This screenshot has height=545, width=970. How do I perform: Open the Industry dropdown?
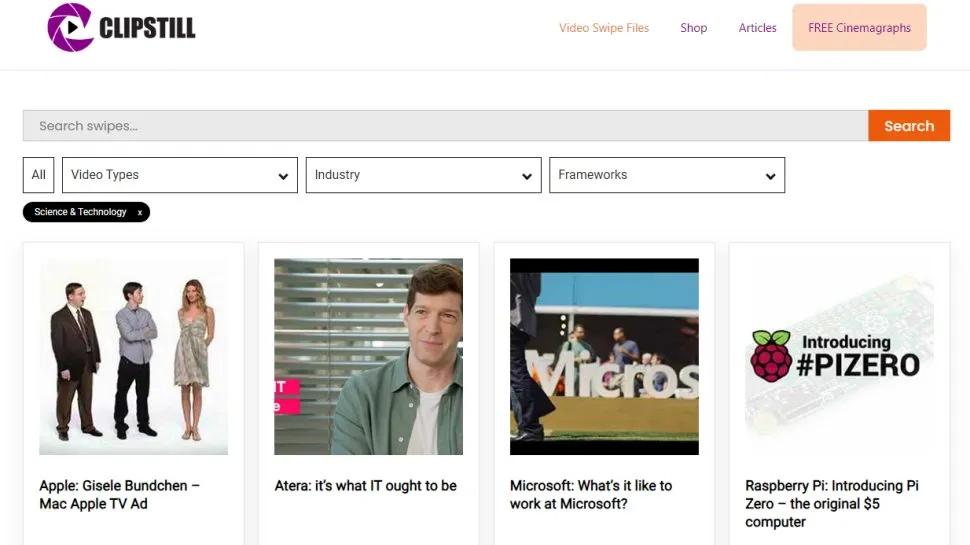pos(423,175)
